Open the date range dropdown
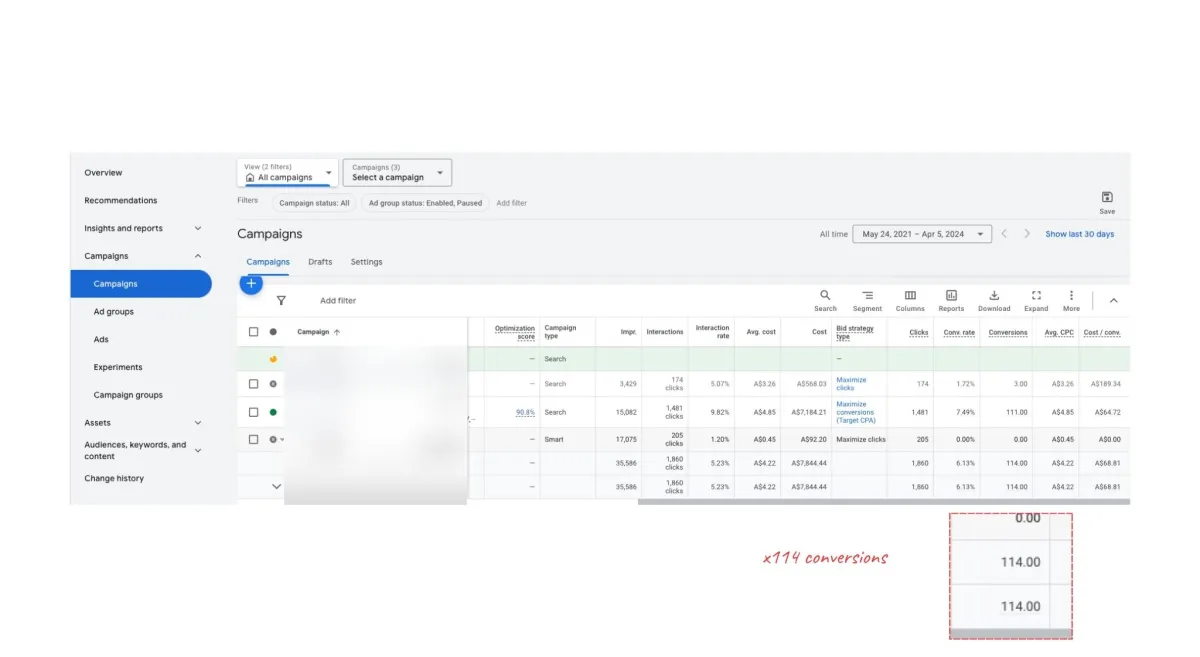Viewport: 1200px width, 657px height. click(922, 234)
